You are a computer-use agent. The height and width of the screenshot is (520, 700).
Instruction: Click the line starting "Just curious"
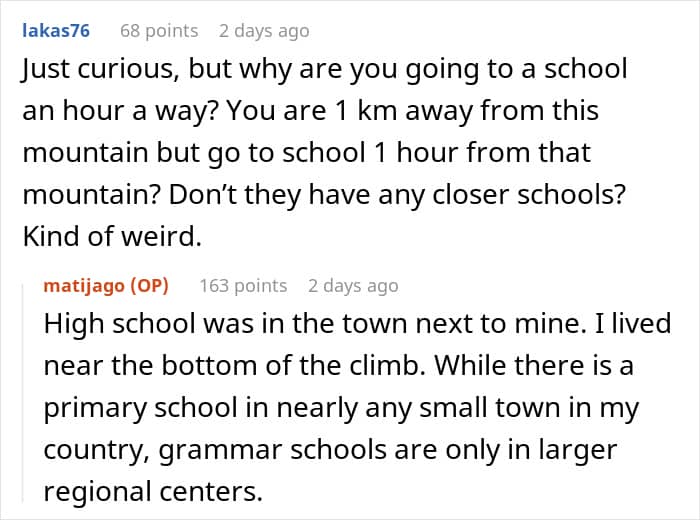(324, 70)
